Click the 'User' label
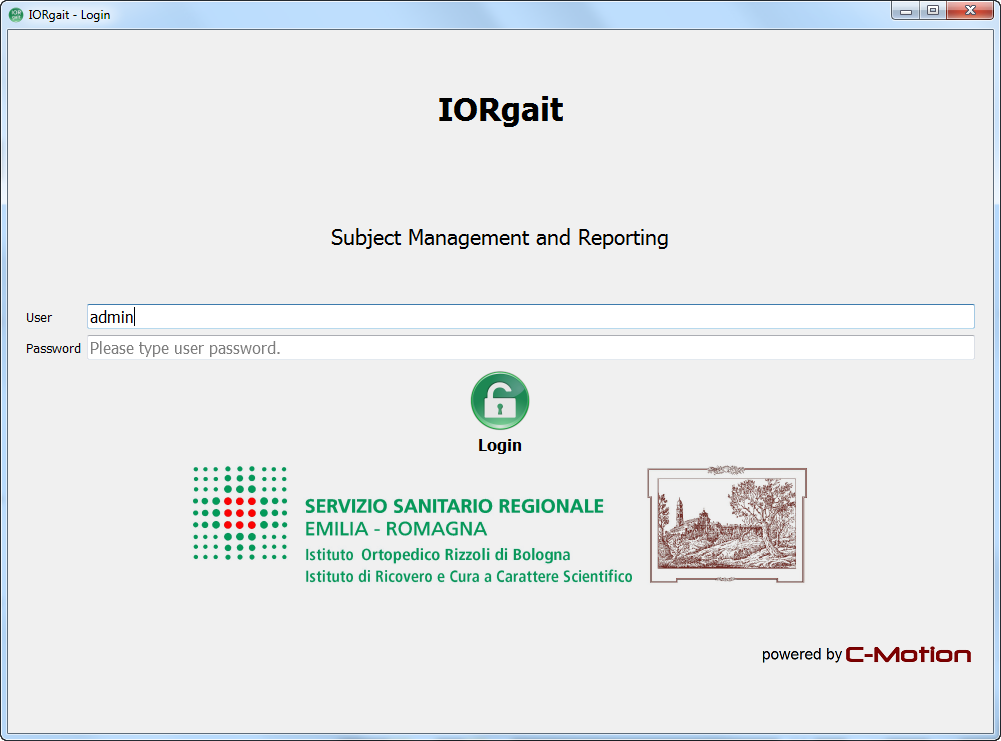Viewport: 1001px width, 741px height. [x=39, y=317]
